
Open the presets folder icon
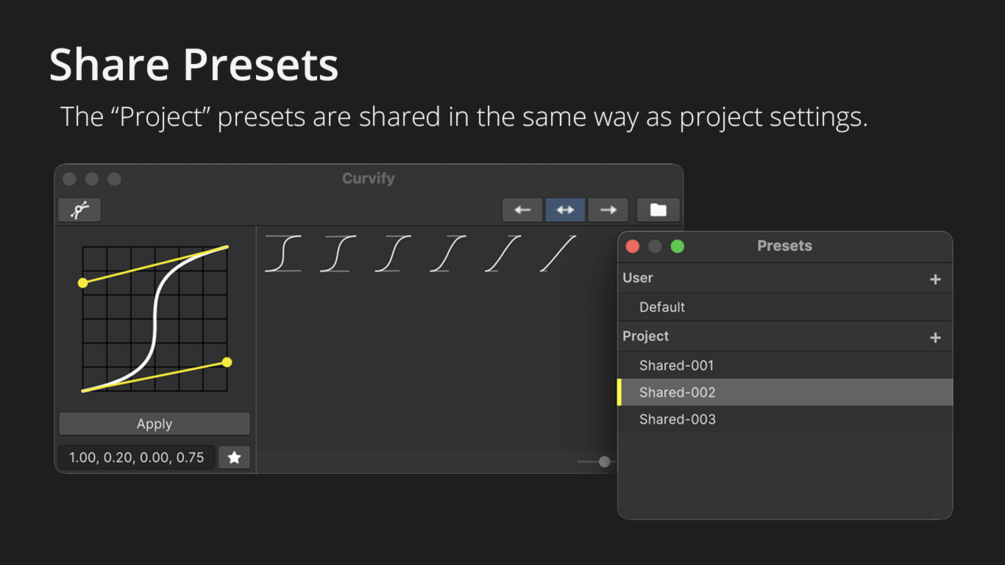tap(658, 210)
